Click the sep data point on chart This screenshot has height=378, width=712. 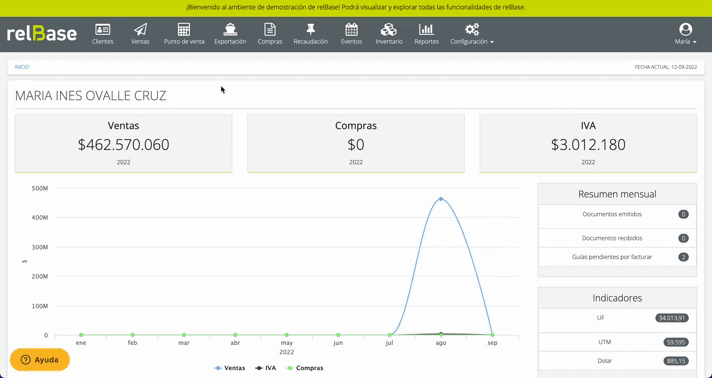(x=492, y=335)
